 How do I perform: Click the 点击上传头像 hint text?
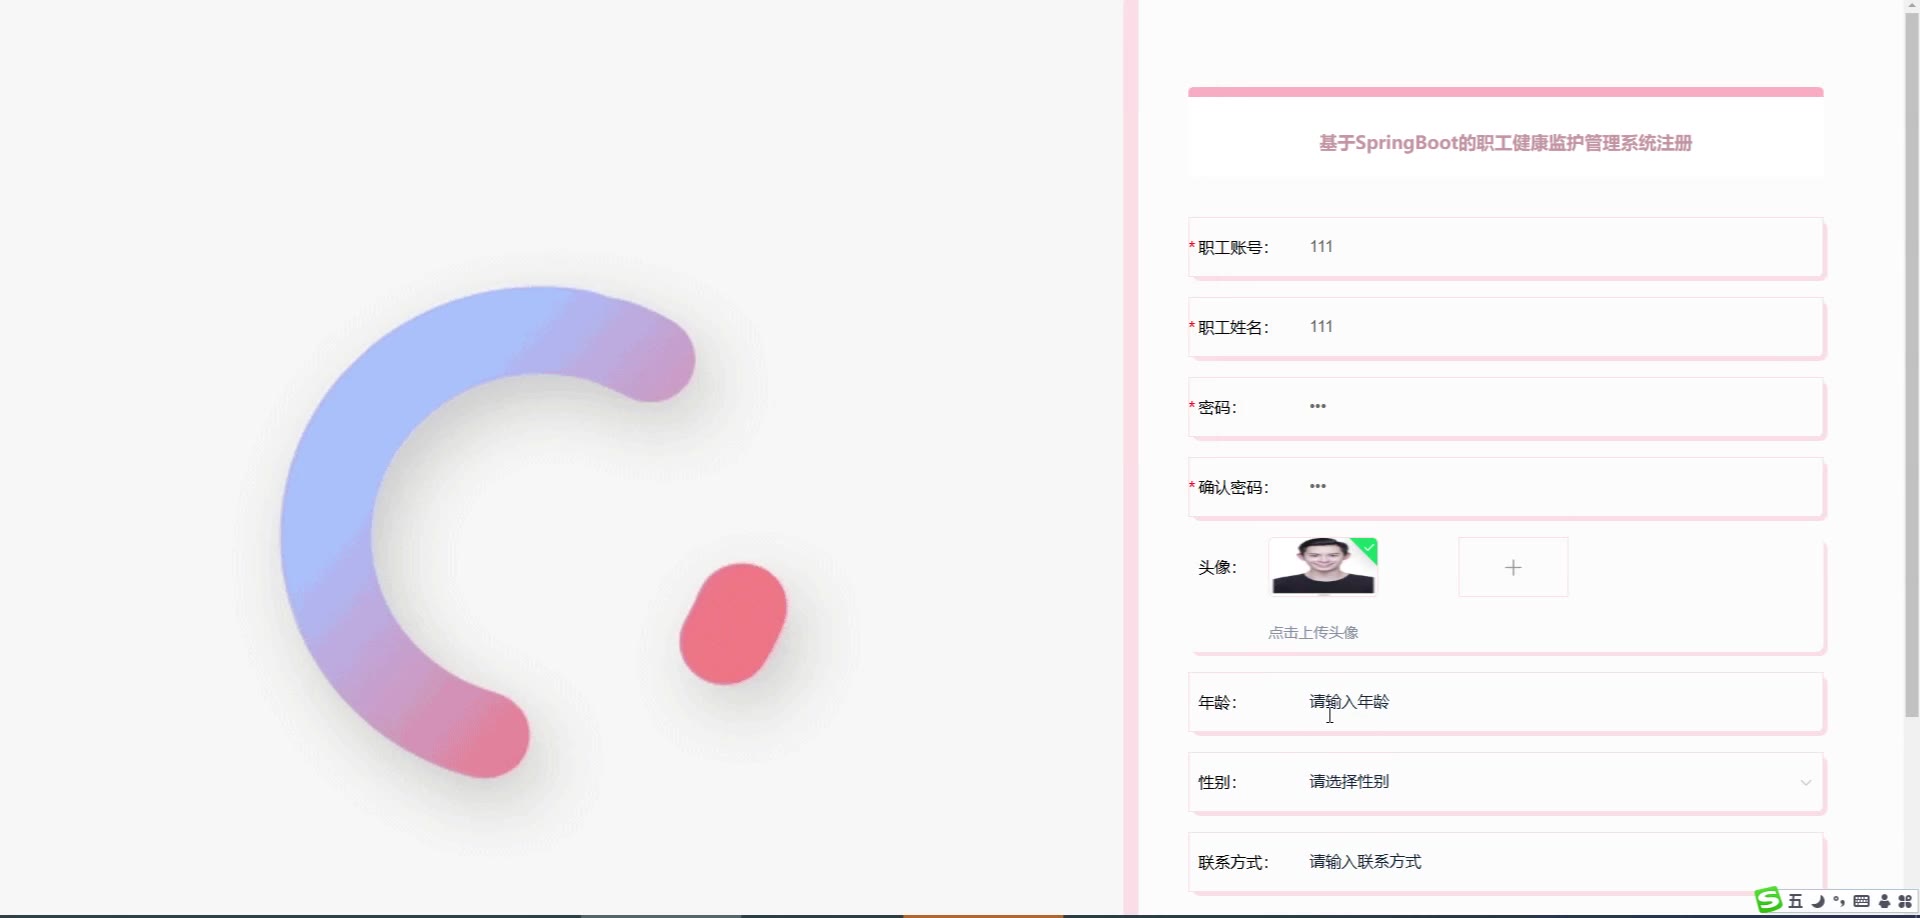coord(1313,632)
